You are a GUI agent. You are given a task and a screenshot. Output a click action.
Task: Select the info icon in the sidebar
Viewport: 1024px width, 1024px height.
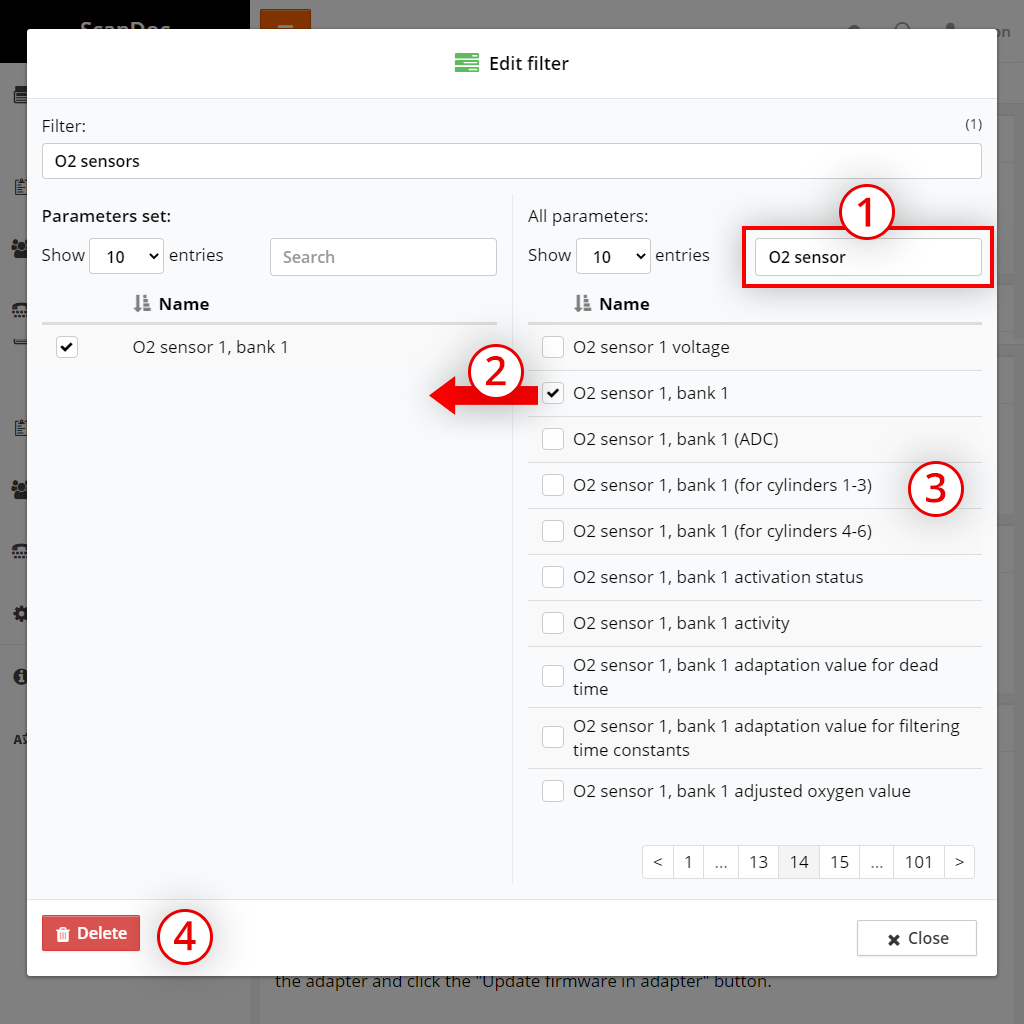click(20, 676)
